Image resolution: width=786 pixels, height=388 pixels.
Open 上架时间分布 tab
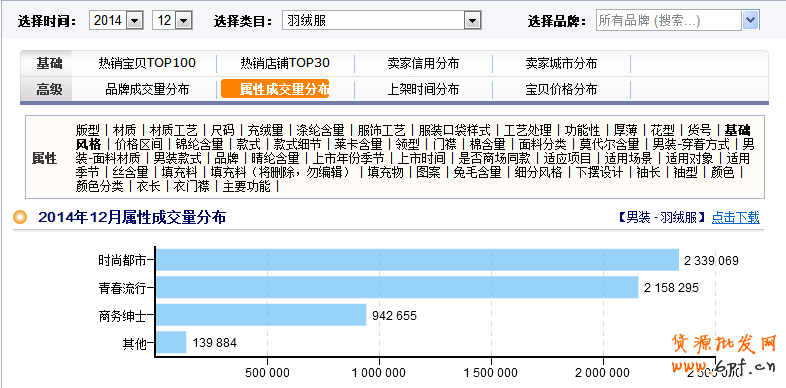[x=423, y=90]
